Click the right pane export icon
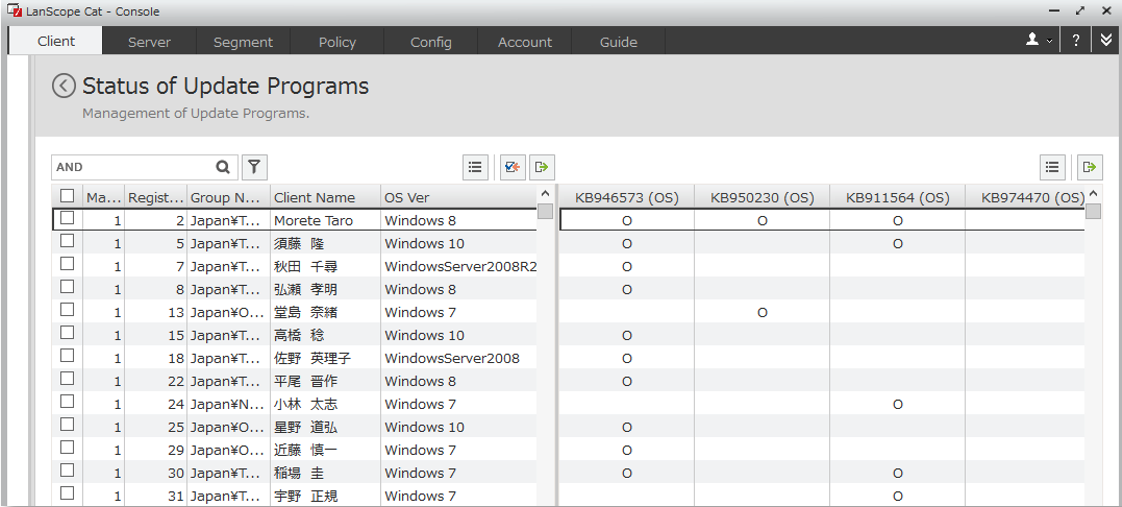1122x507 pixels. click(x=1090, y=167)
